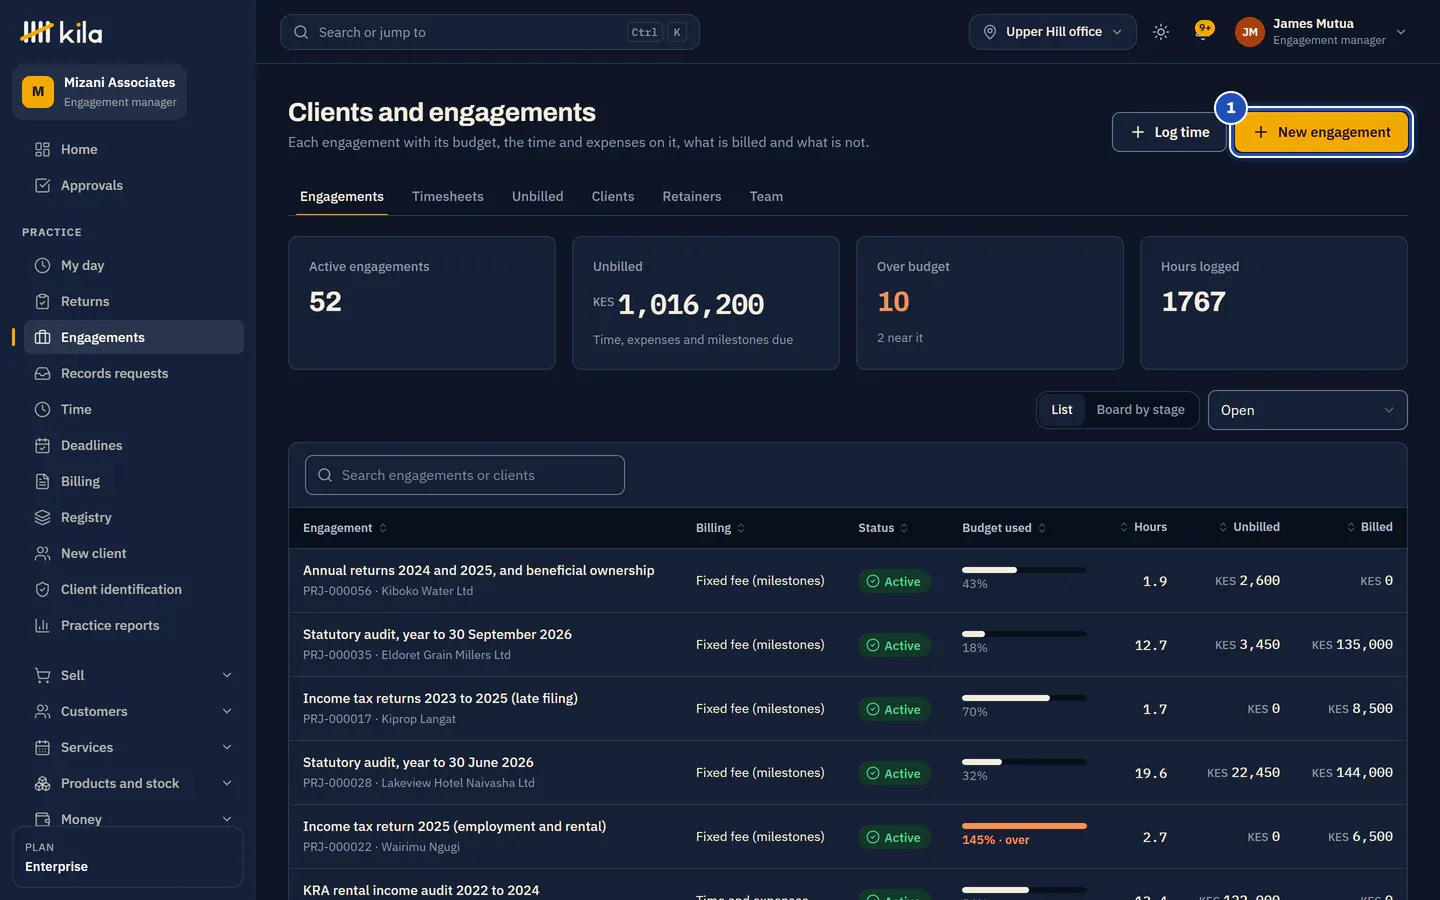Click Client identification shield icon
This screenshot has height=900, width=1440.
pos(42,589)
